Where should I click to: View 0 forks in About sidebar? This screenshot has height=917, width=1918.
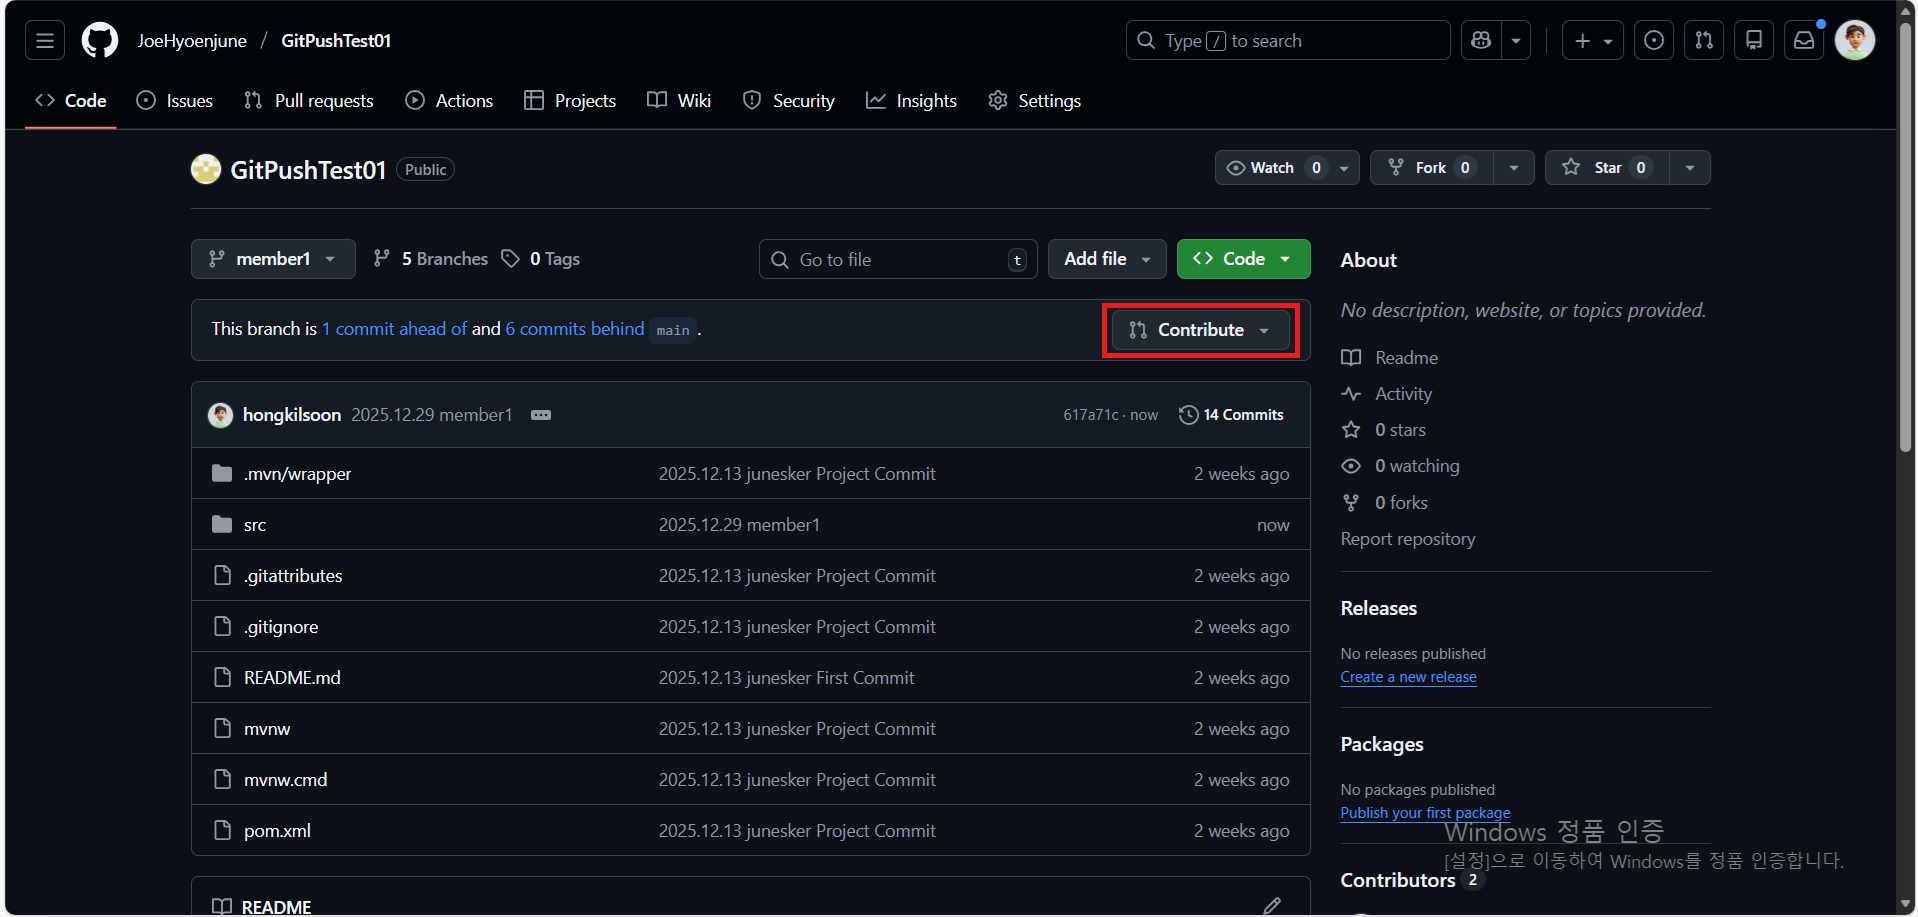[1385, 503]
